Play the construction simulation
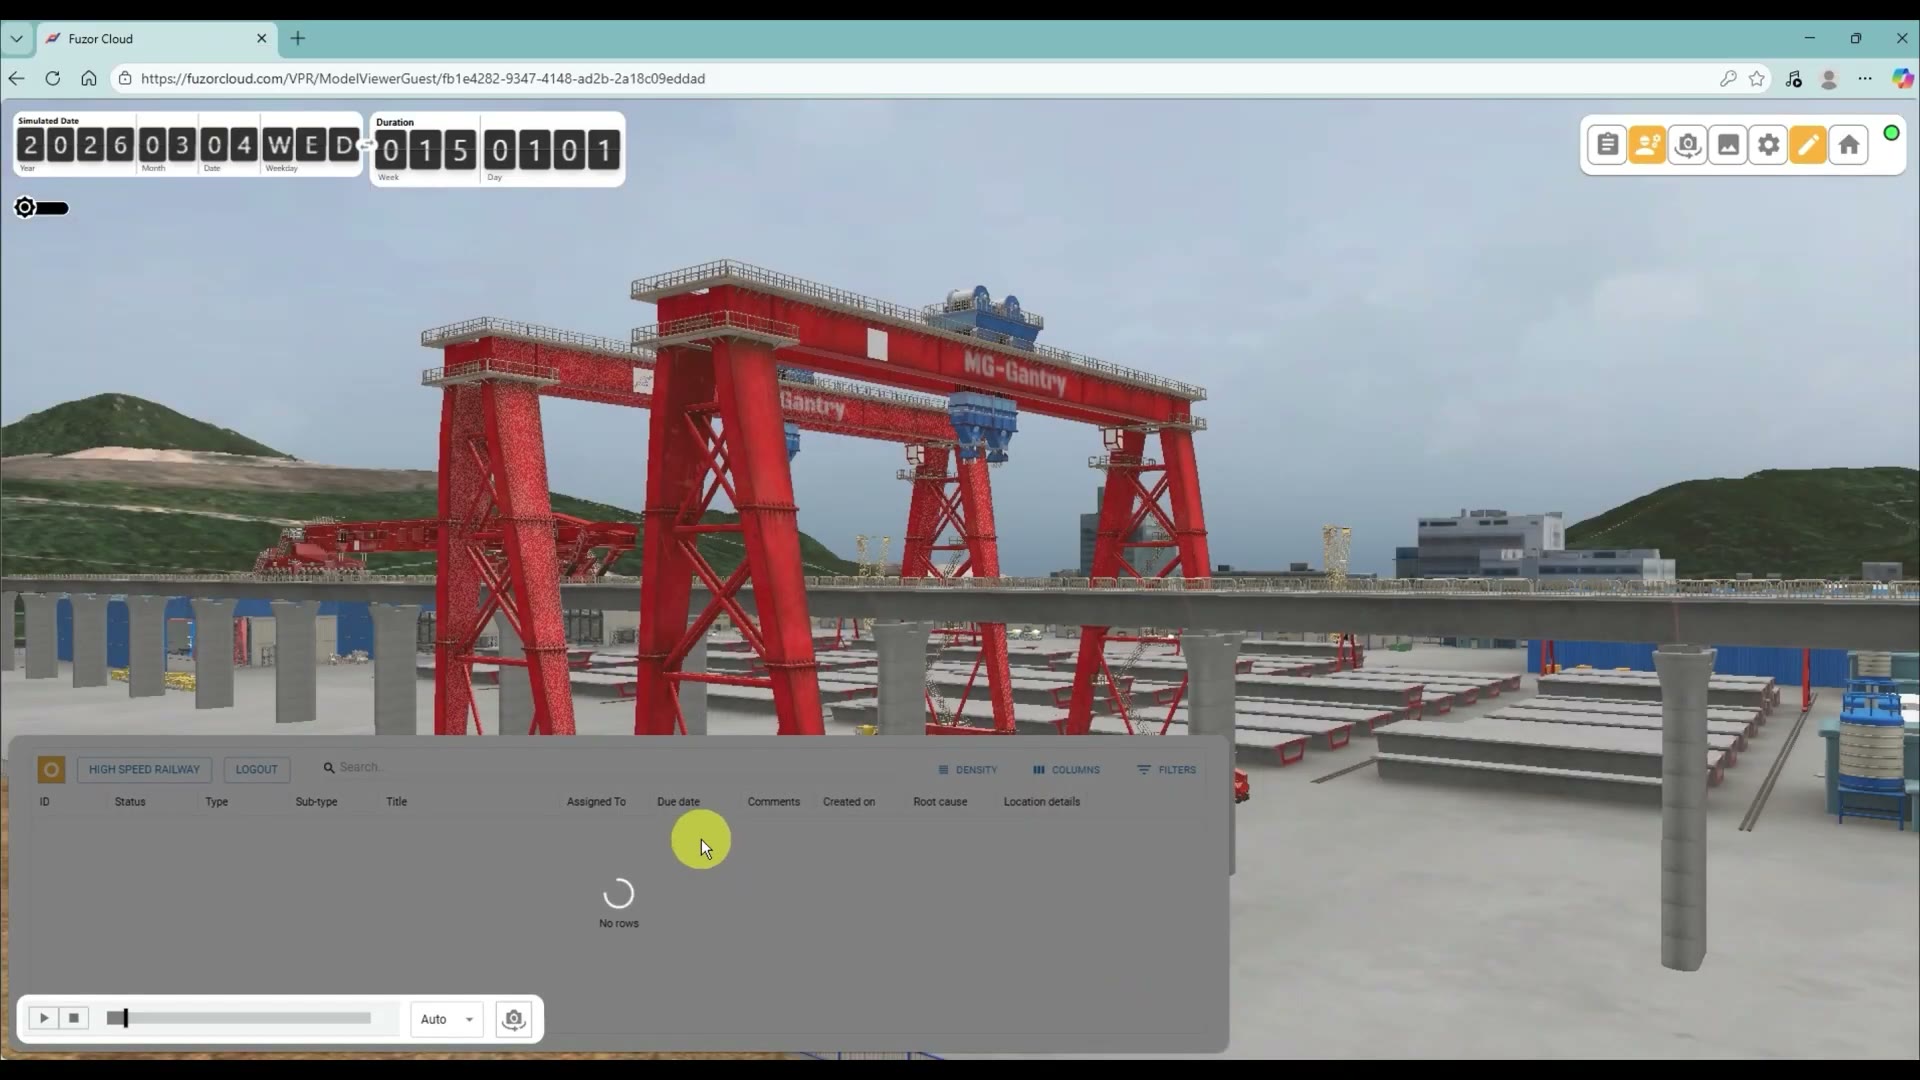 click(x=44, y=1018)
